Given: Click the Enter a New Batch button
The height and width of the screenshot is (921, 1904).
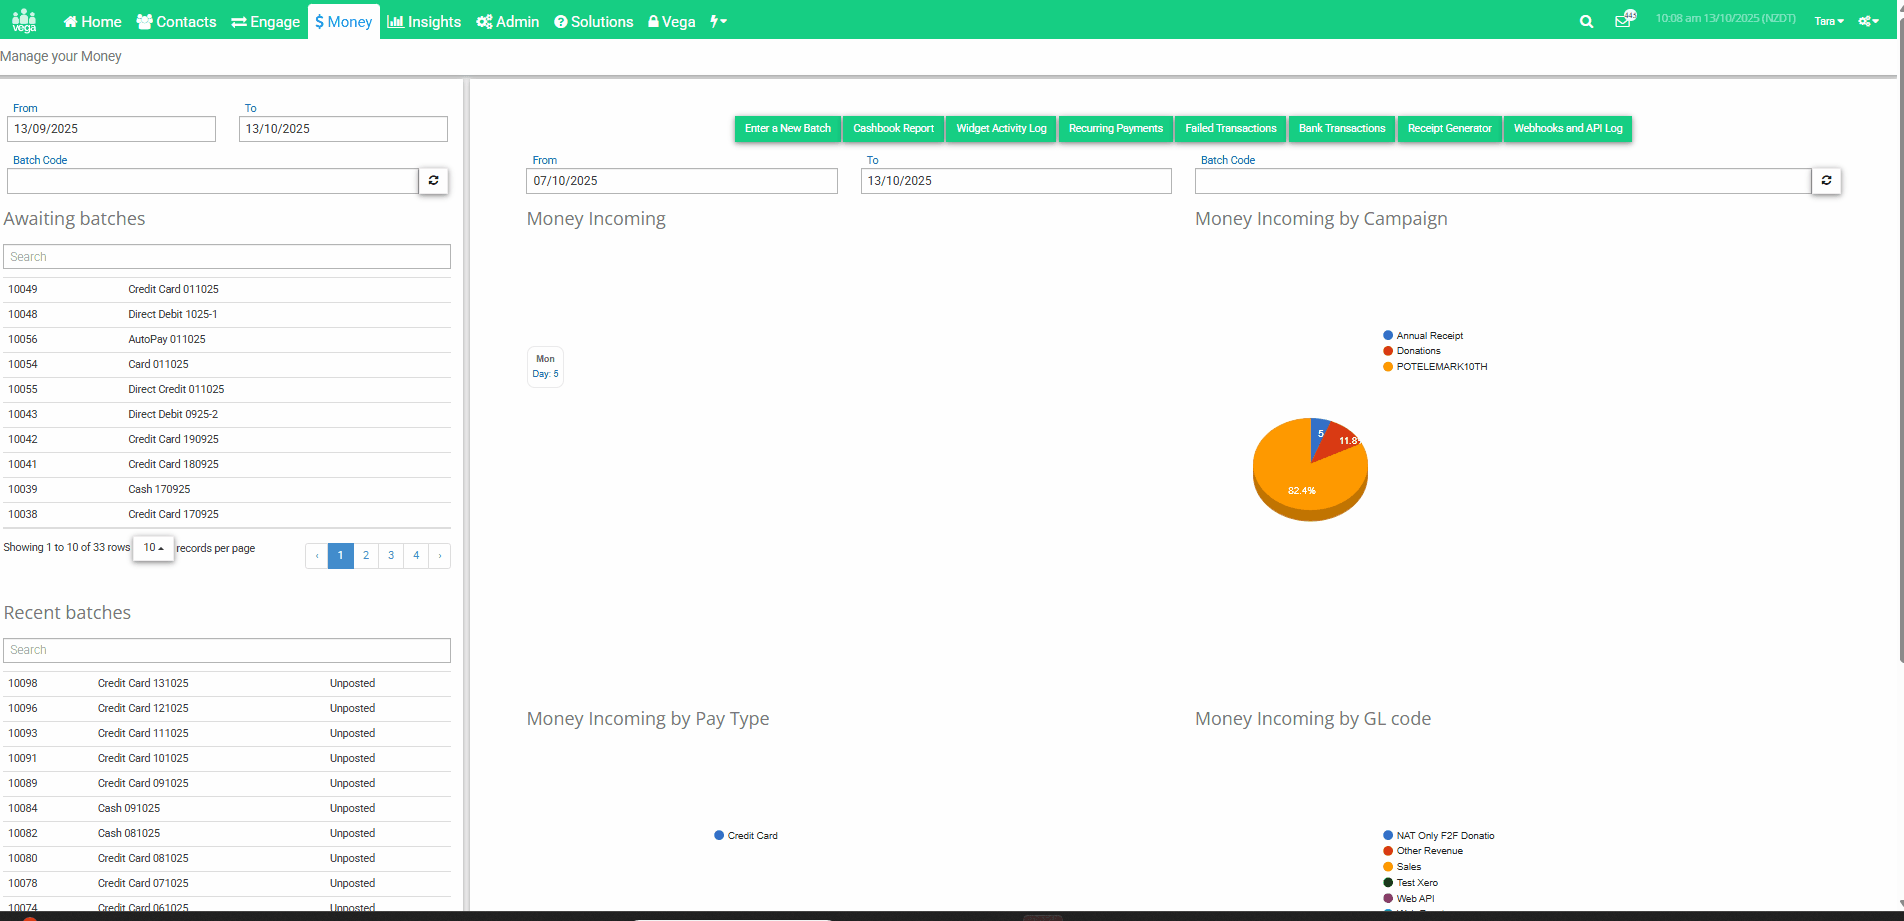Looking at the screenshot, I should pos(788,129).
